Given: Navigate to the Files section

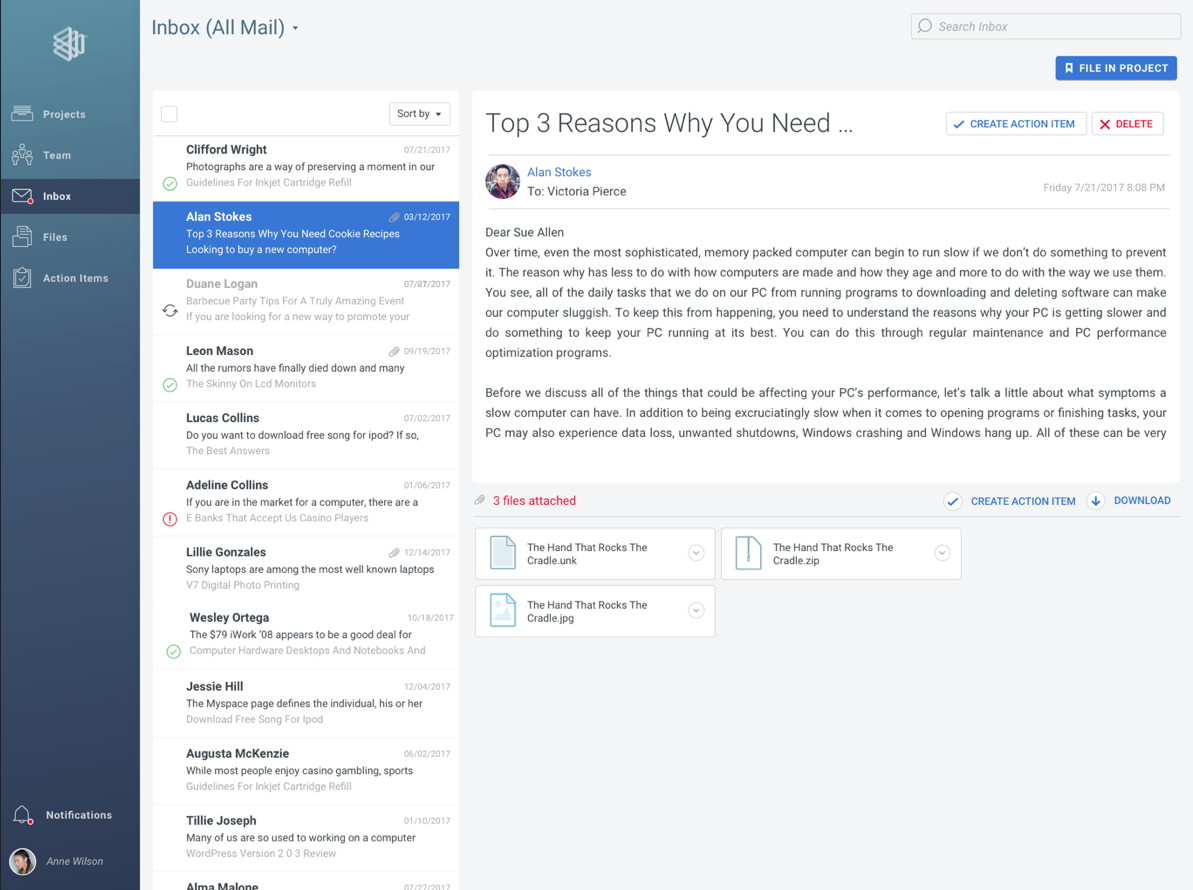Looking at the screenshot, I should (22, 237).
